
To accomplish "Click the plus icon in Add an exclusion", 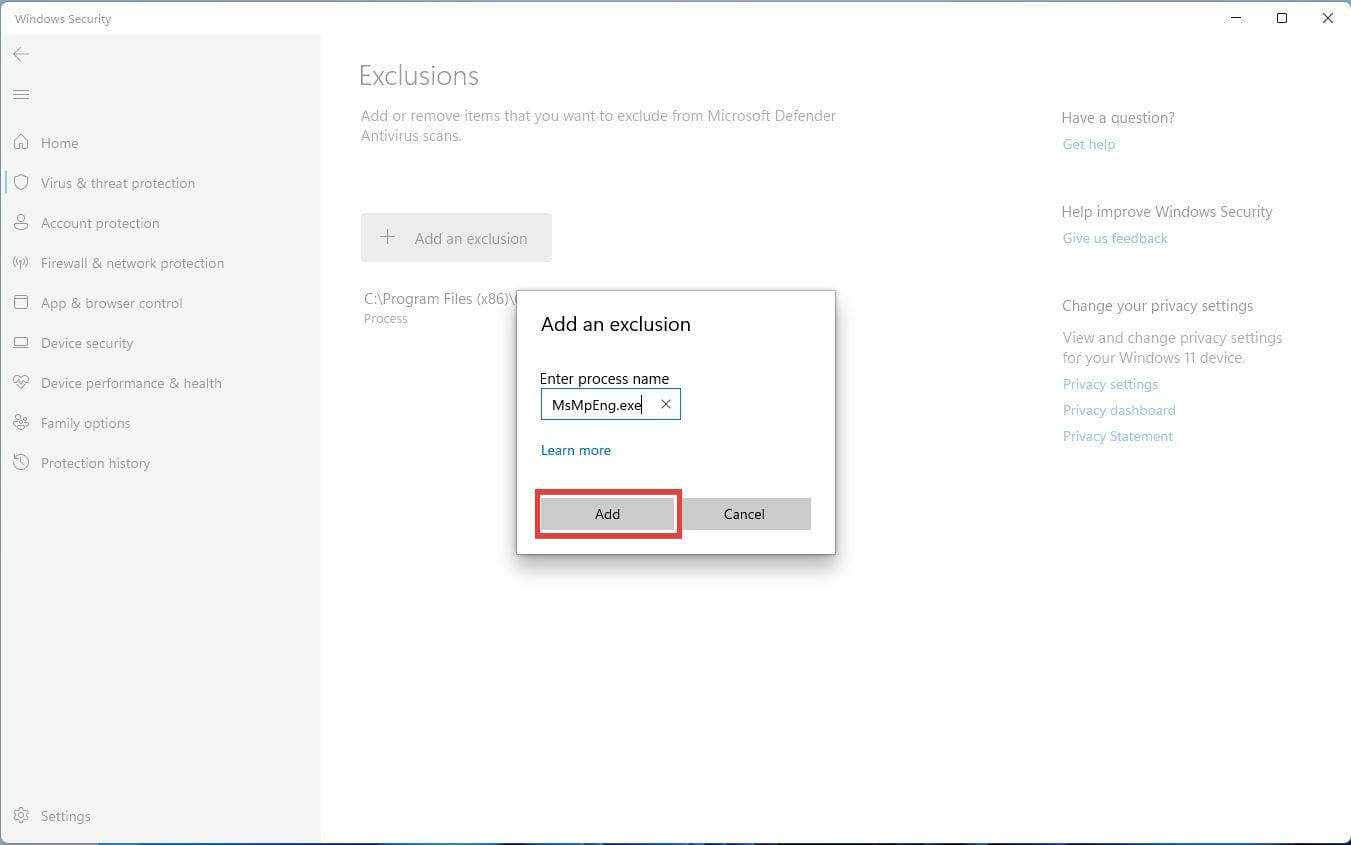I will (388, 238).
